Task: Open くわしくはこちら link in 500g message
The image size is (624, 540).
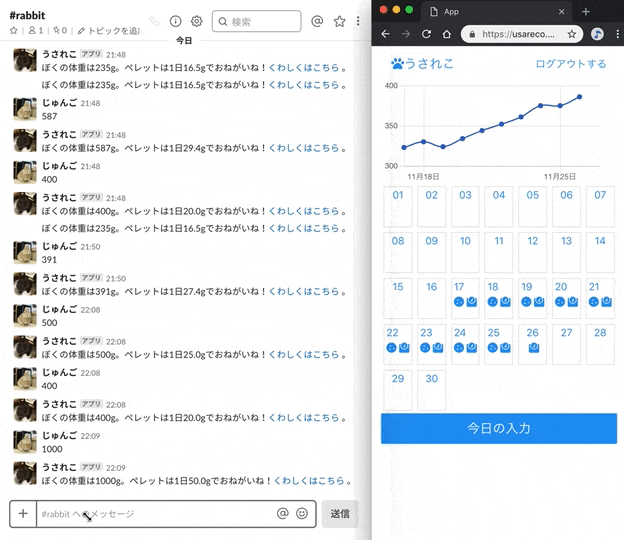Action: [x=304, y=355]
